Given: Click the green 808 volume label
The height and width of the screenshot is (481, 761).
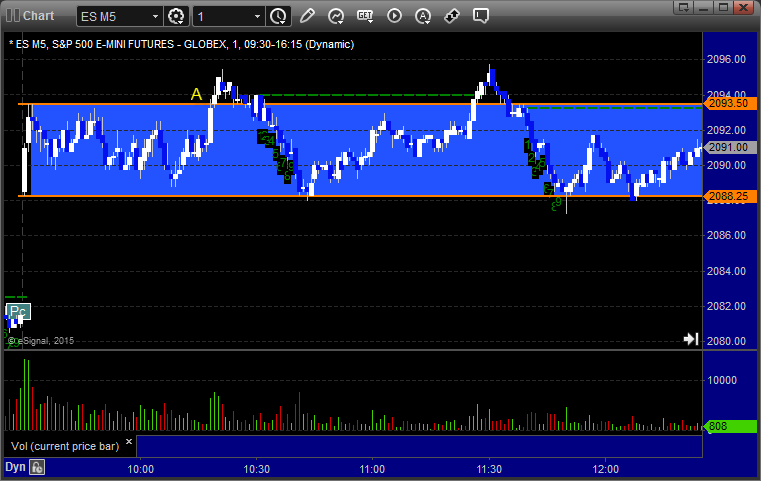Looking at the screenshot, I should 729,426.
